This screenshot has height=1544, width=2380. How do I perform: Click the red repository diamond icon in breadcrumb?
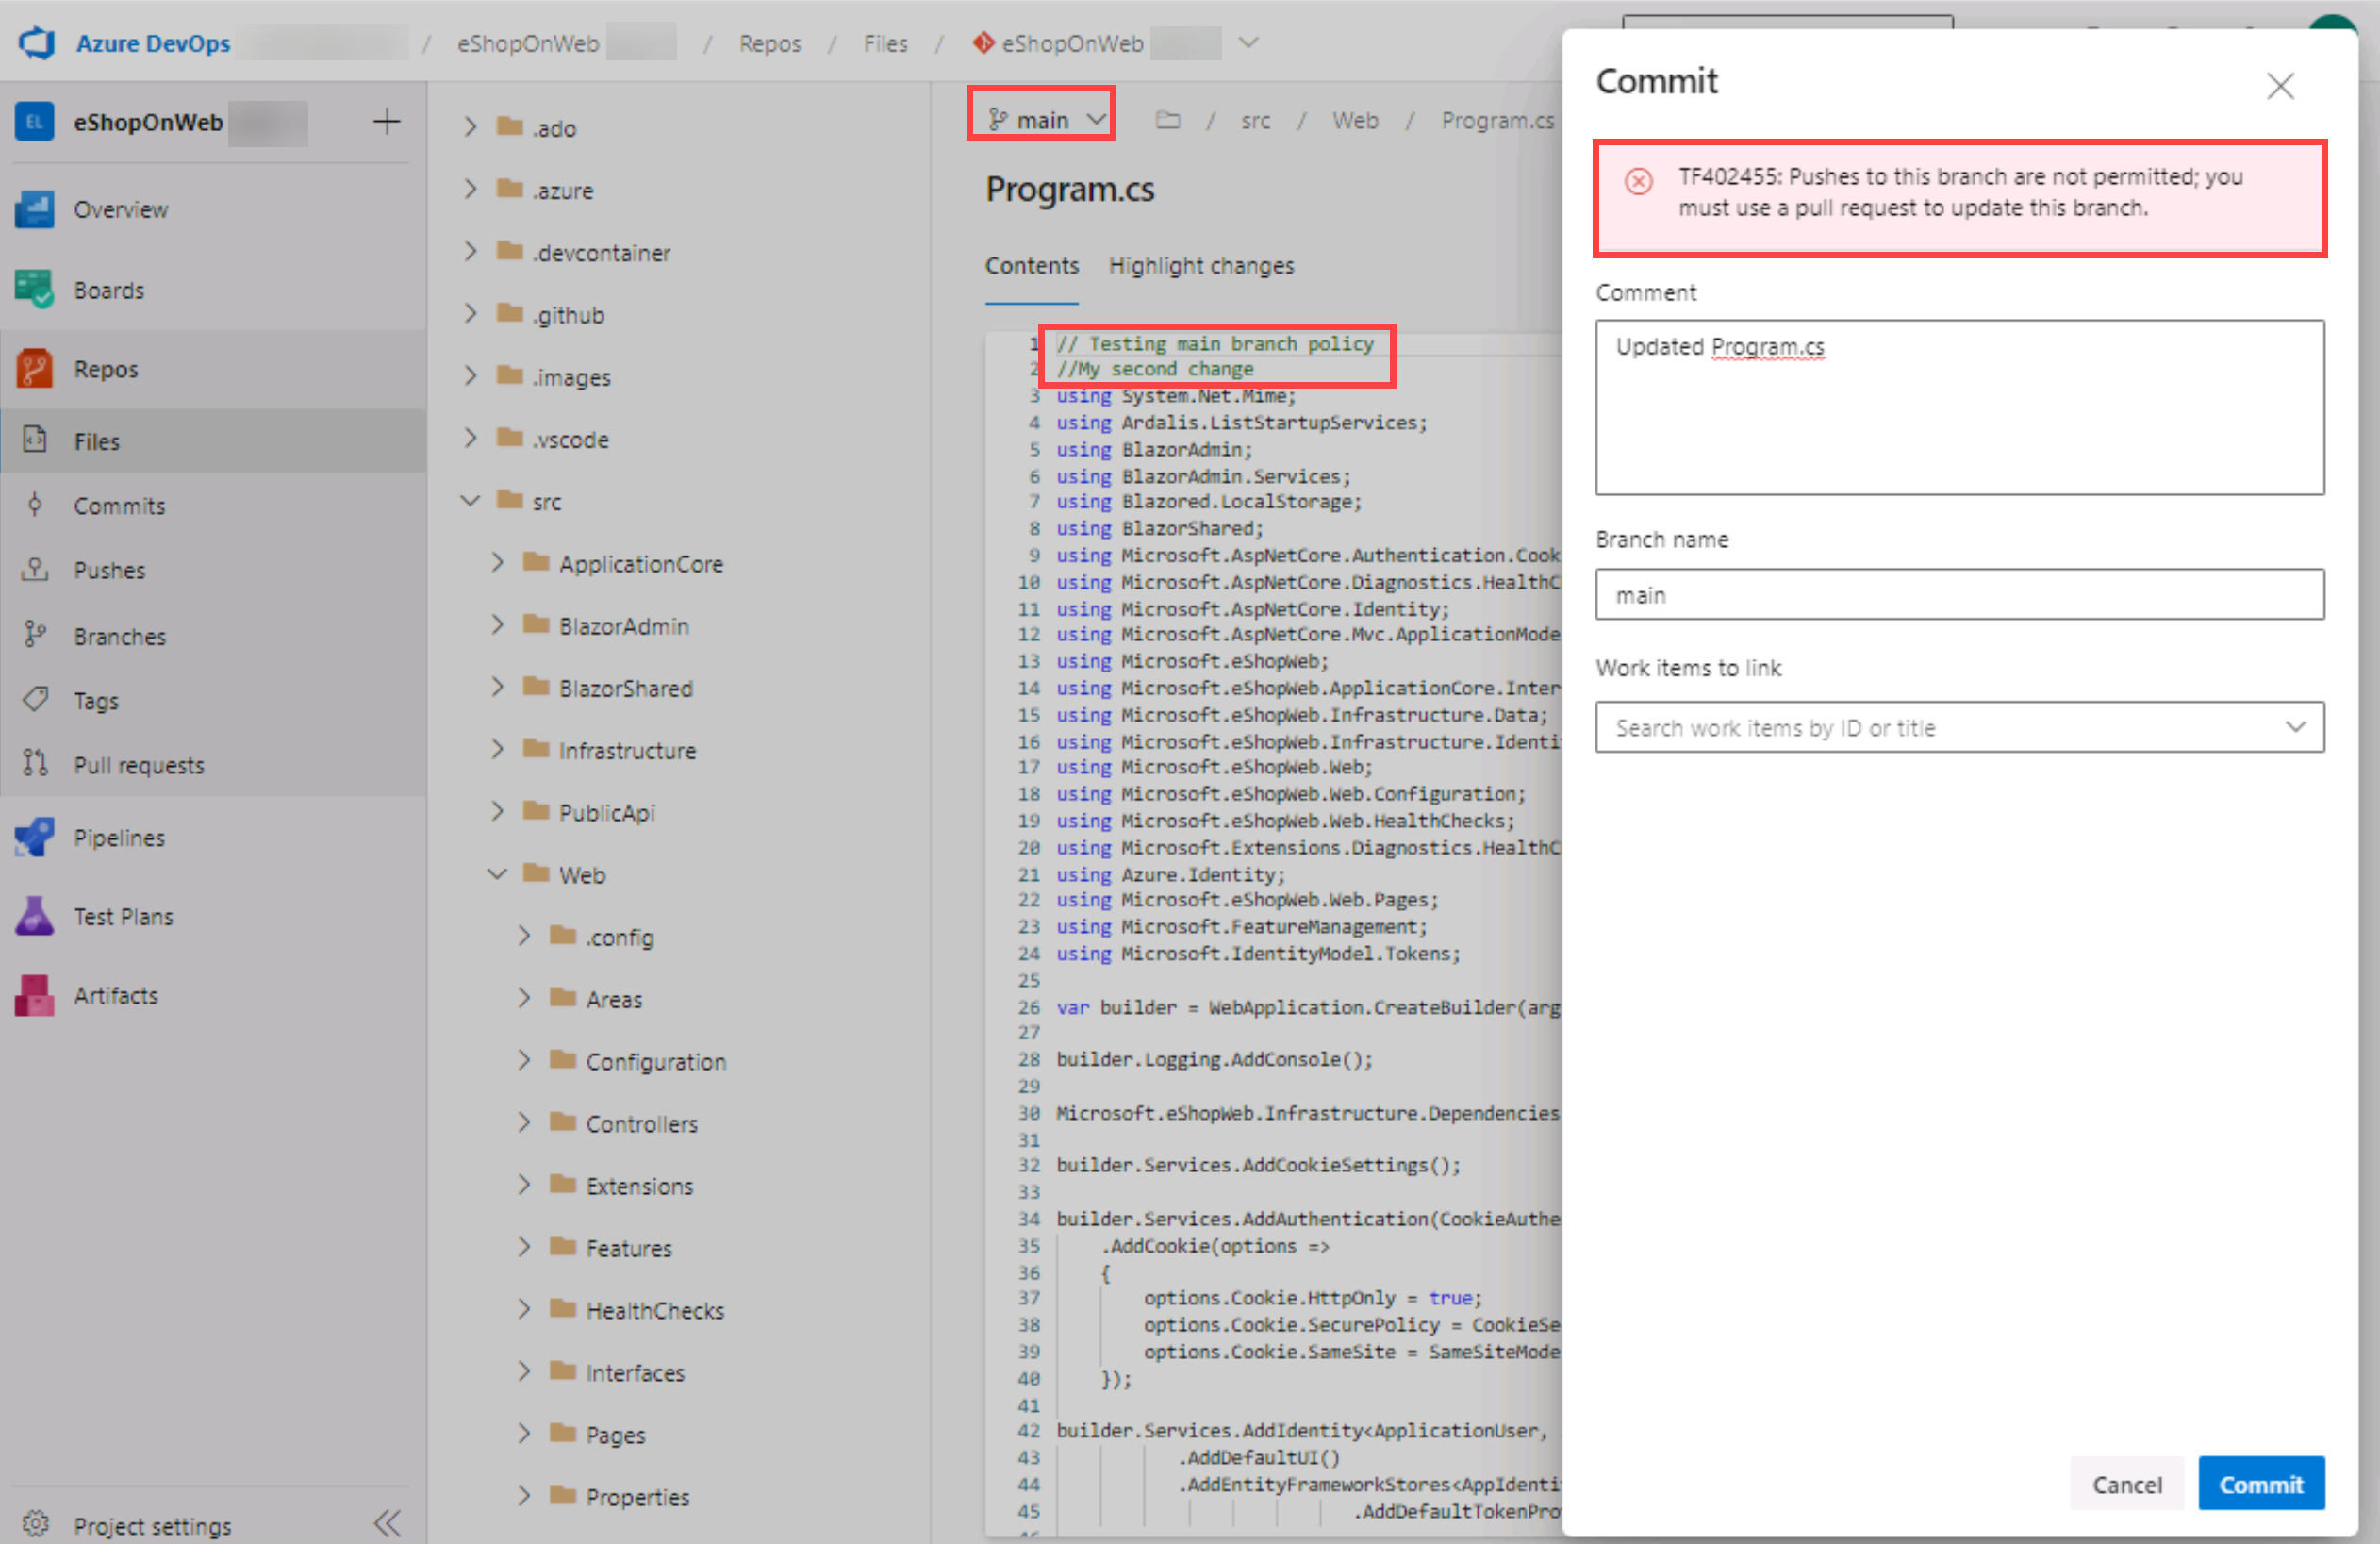coord(983,42)
